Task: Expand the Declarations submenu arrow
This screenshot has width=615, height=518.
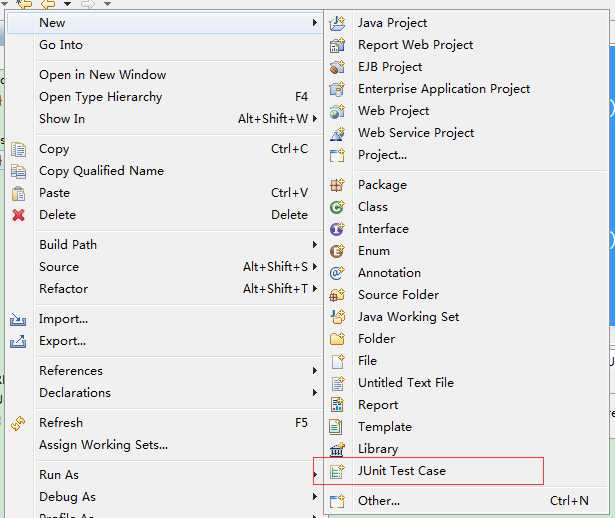Action: pos(315,393)
